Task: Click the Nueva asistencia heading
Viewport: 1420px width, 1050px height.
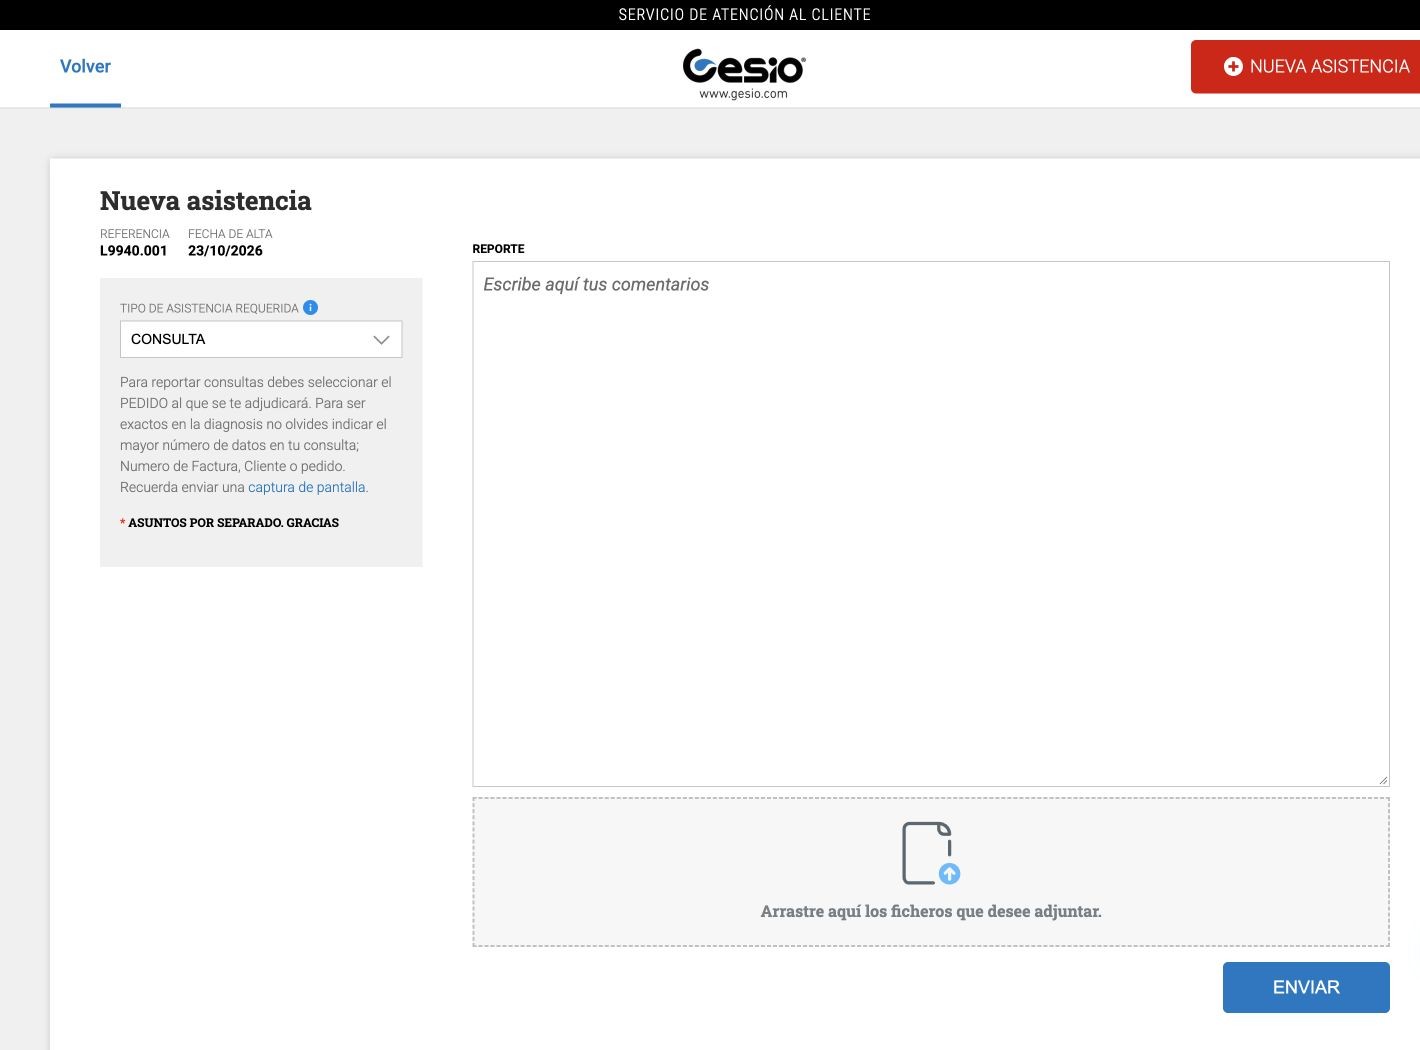Action: (206, 201)
